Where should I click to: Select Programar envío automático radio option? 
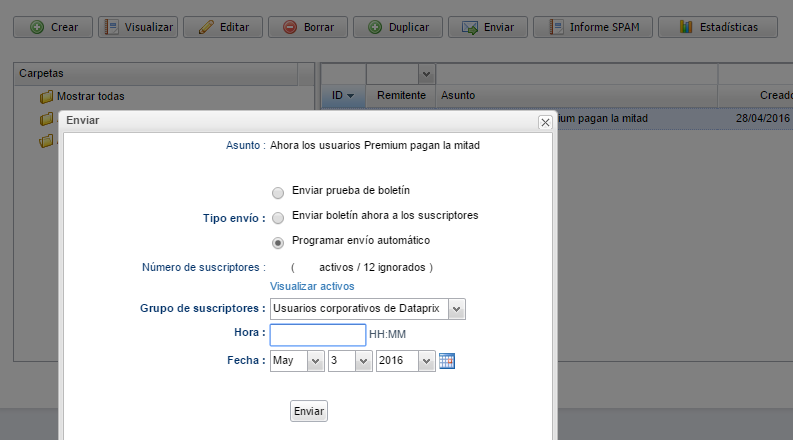coord(278,243)
